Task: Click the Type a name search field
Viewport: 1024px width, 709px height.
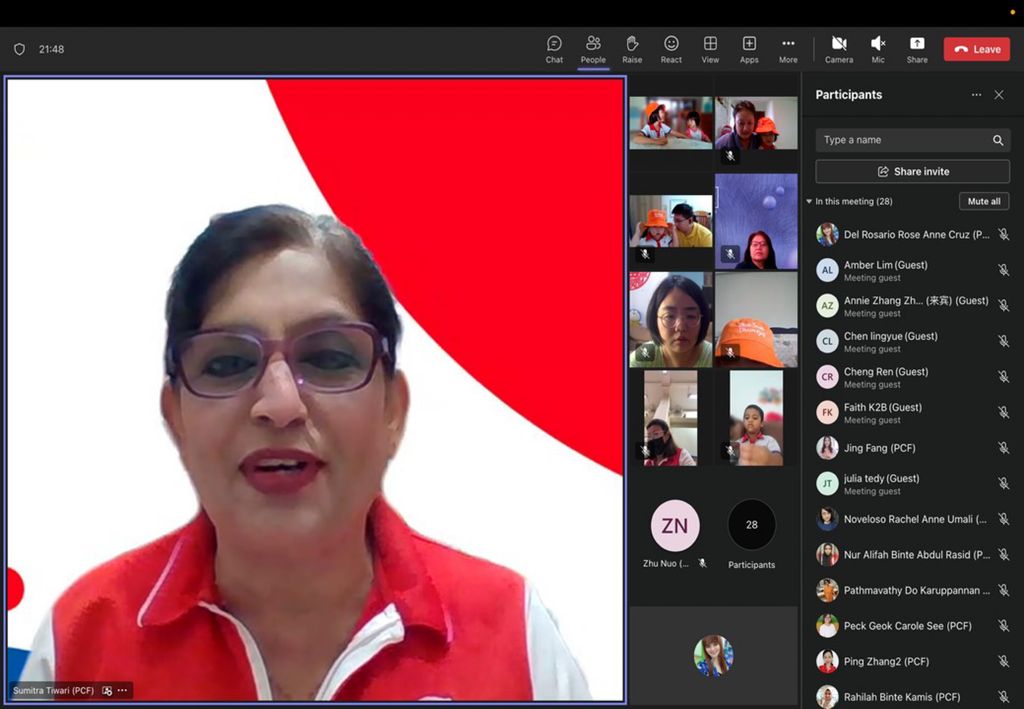Action: [x=912, y=140]
